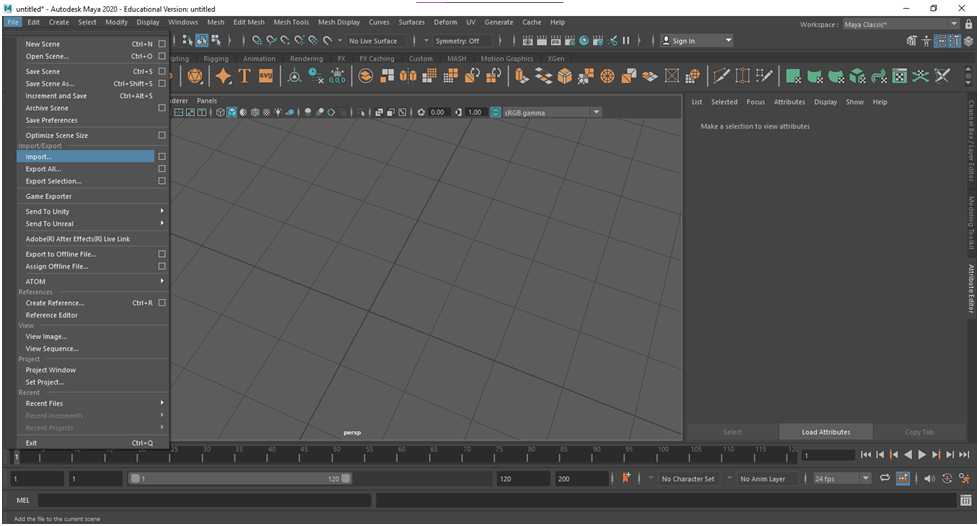Open the No Anim Layer dropdown arrow
Screen dimensions: 979x526
(x=729, y=479)
